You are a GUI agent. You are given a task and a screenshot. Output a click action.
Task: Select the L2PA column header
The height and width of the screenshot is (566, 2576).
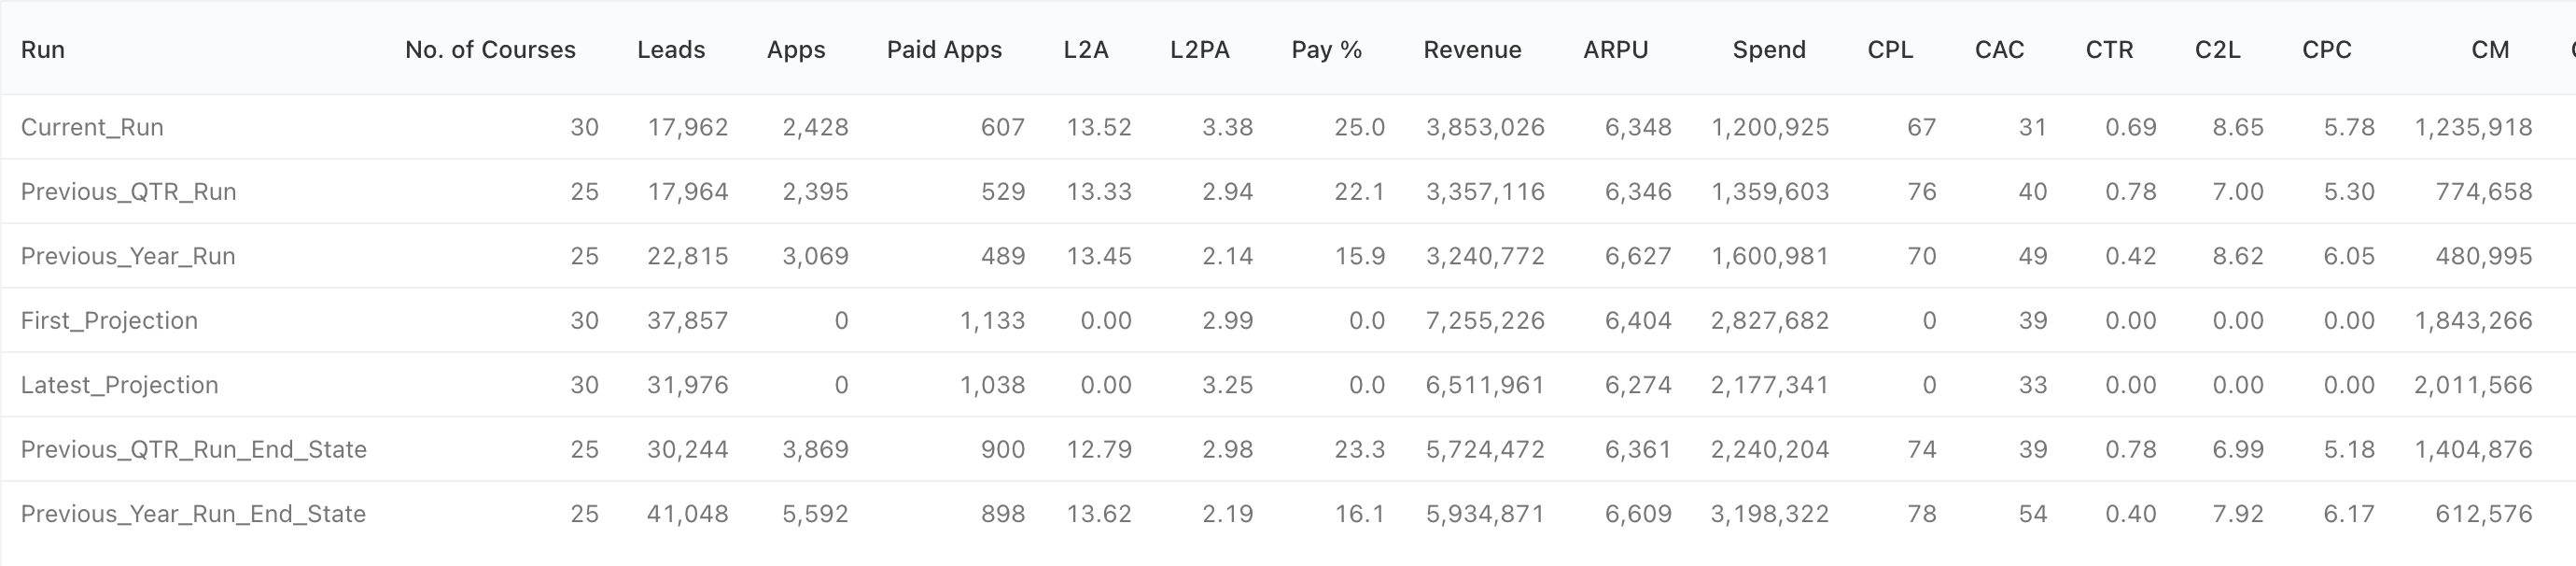tap(1199, 50)
